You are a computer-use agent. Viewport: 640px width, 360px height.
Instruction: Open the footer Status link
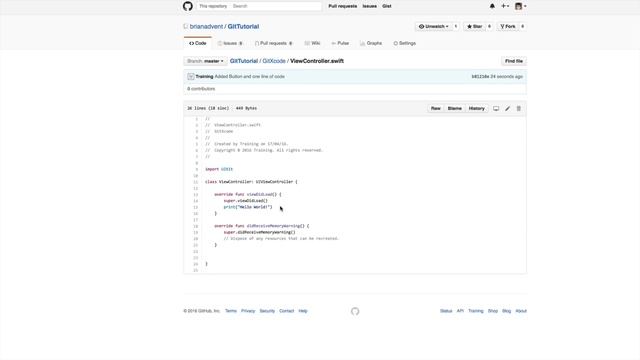click(x=446, y=311)
